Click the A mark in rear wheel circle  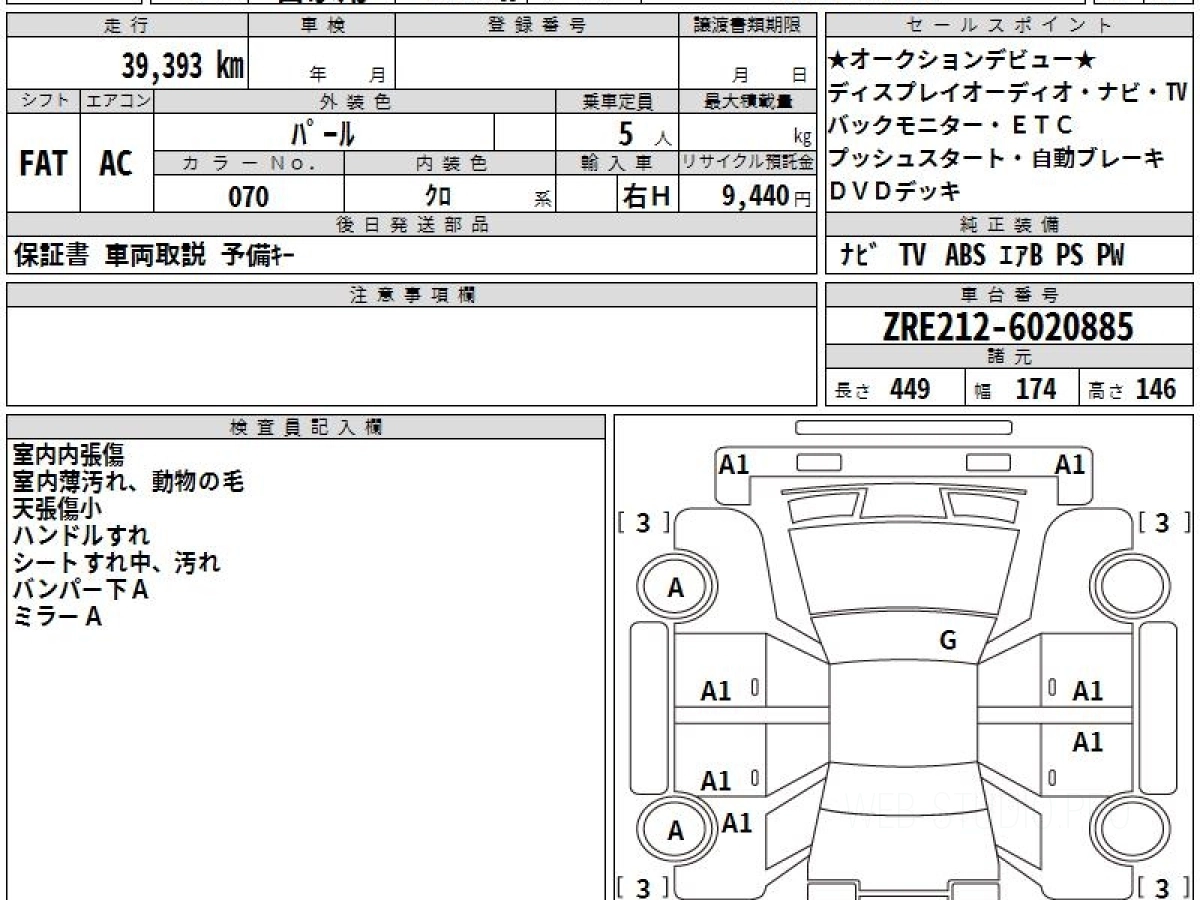click(676, 831)
